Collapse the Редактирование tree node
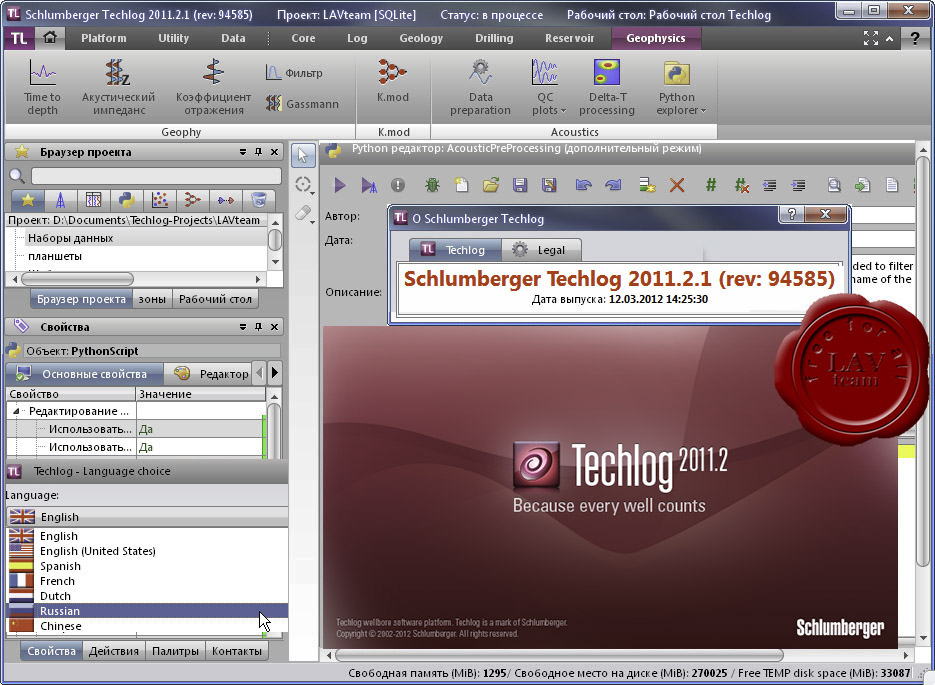The width and height of the screenshot is (935, 685). click(x=16, y=411)
